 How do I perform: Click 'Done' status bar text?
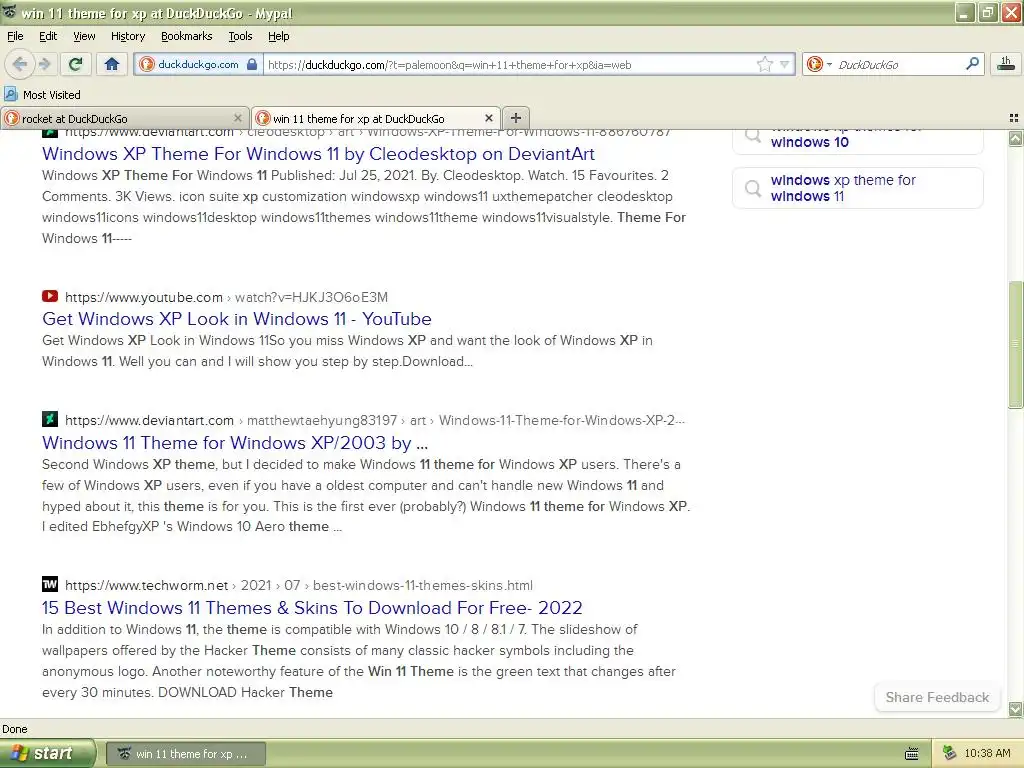(x=14, y=729)
